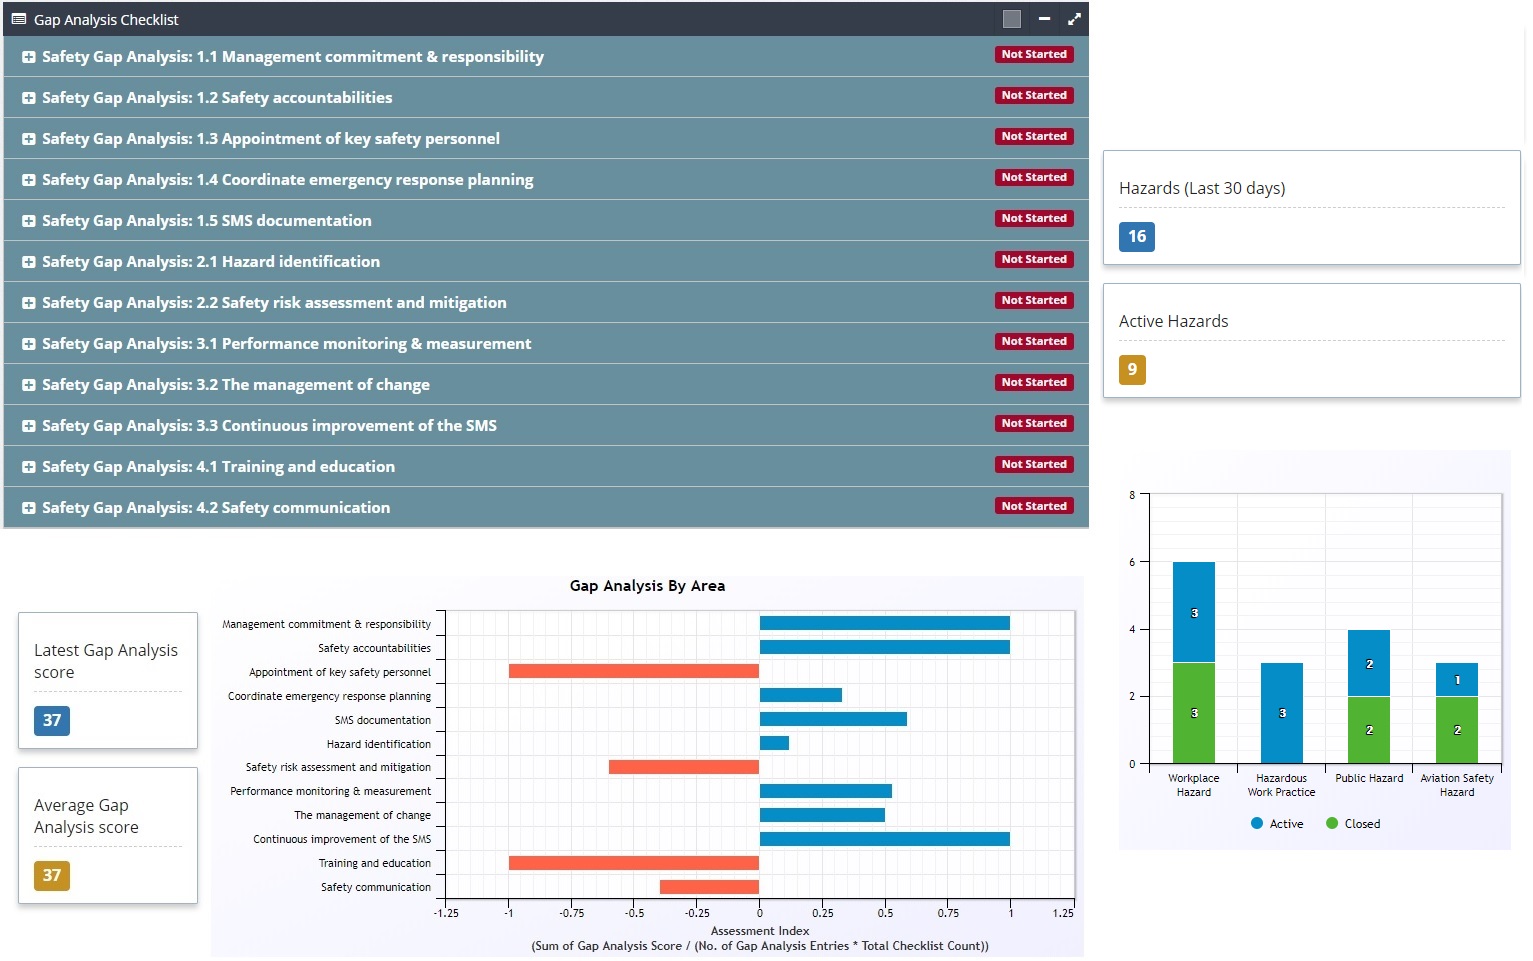Click red Training and education bar
The image size is (1533, 961).
633,863
